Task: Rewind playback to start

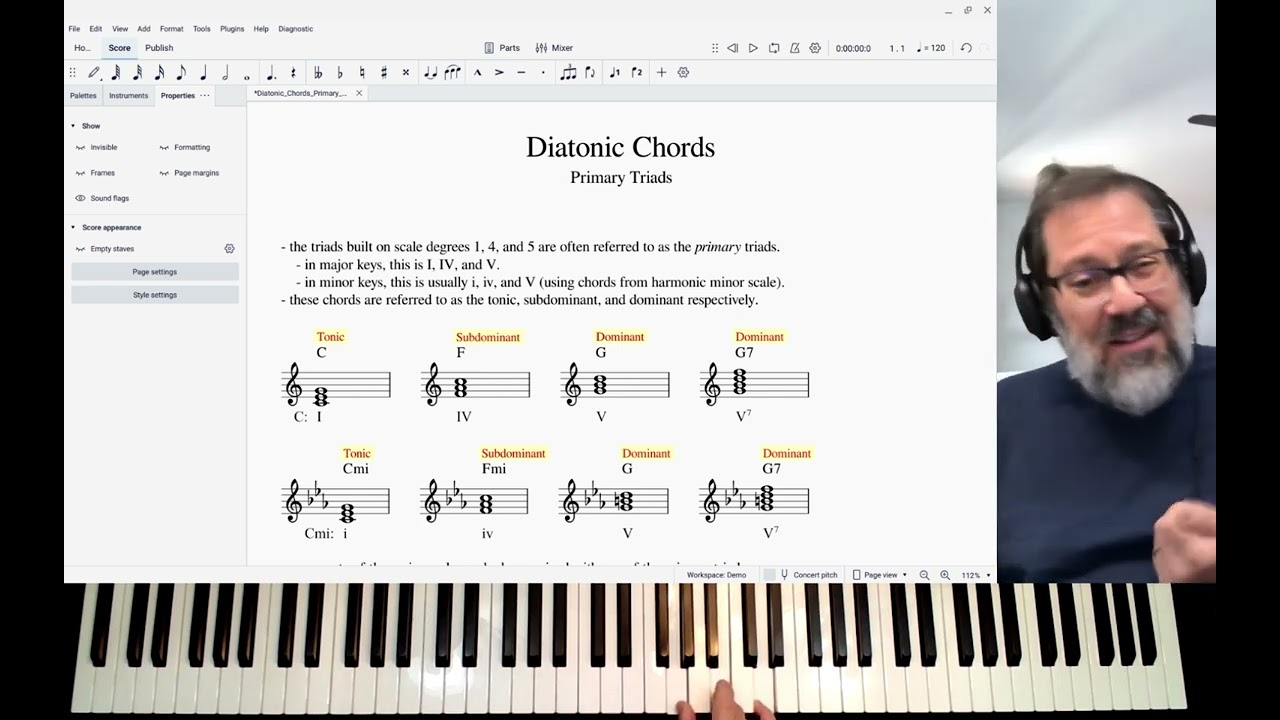Action: [732, 48]
